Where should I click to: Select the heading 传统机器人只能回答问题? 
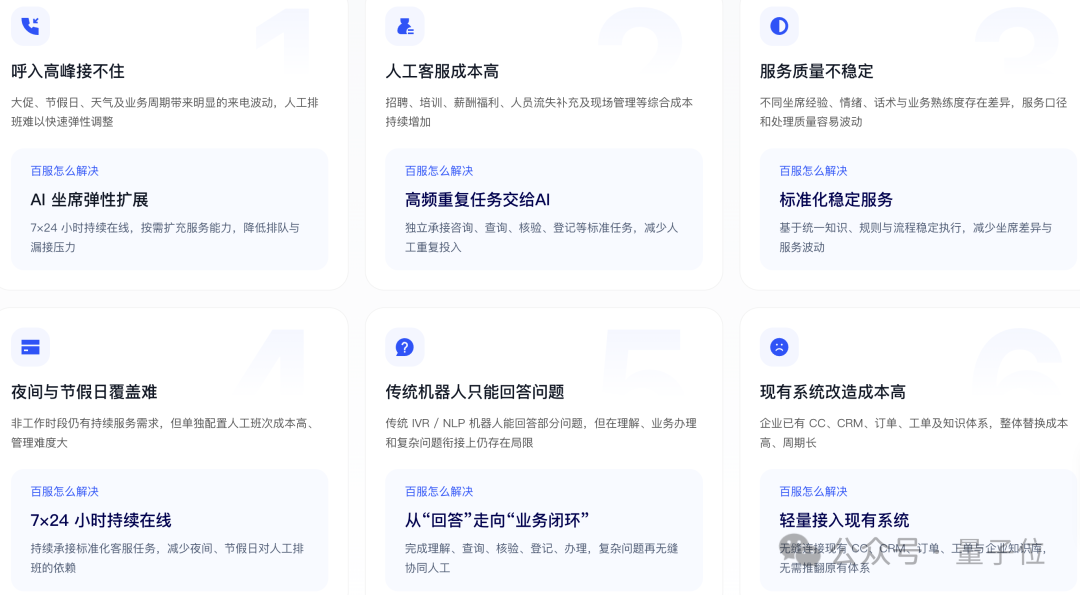pos(475,393)
